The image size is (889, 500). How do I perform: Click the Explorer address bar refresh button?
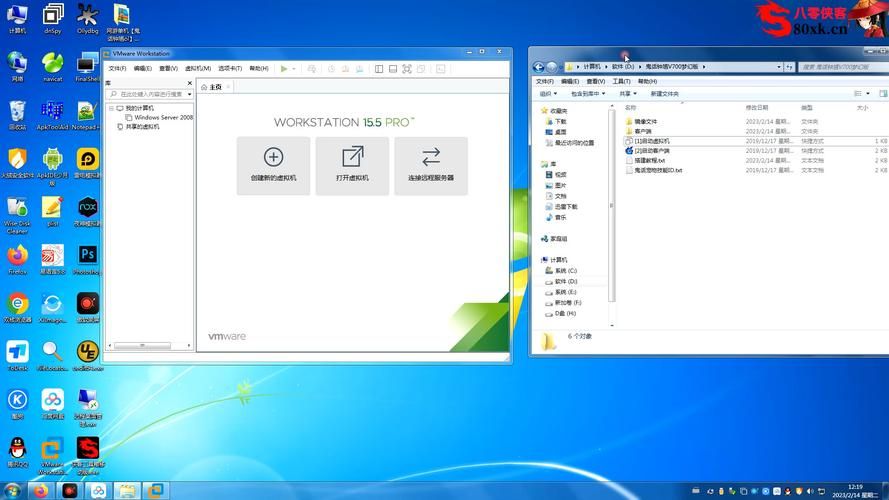point(789,67)
